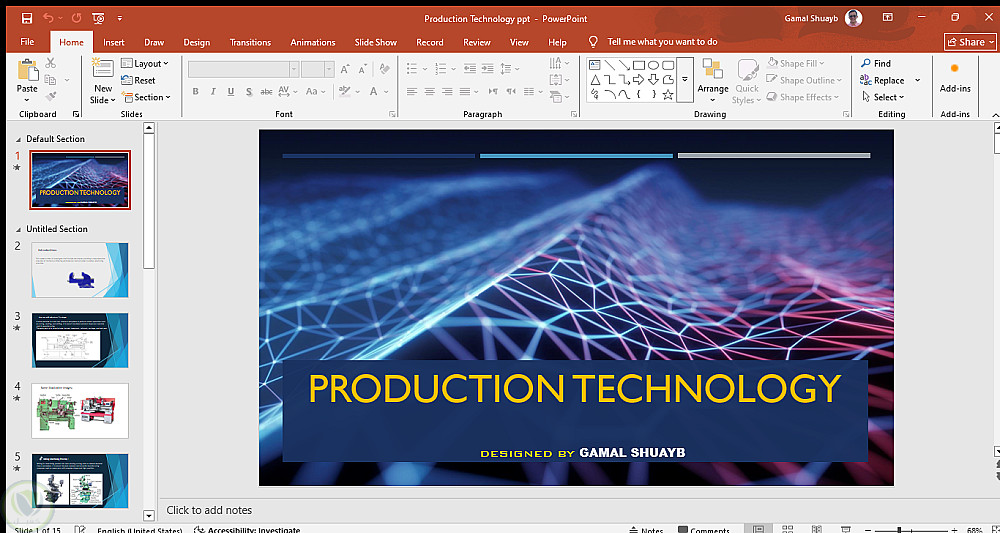This screenshot has width=1000, height=533.
Task: Select the Arrow line shape
Action: tap(624, 65)
